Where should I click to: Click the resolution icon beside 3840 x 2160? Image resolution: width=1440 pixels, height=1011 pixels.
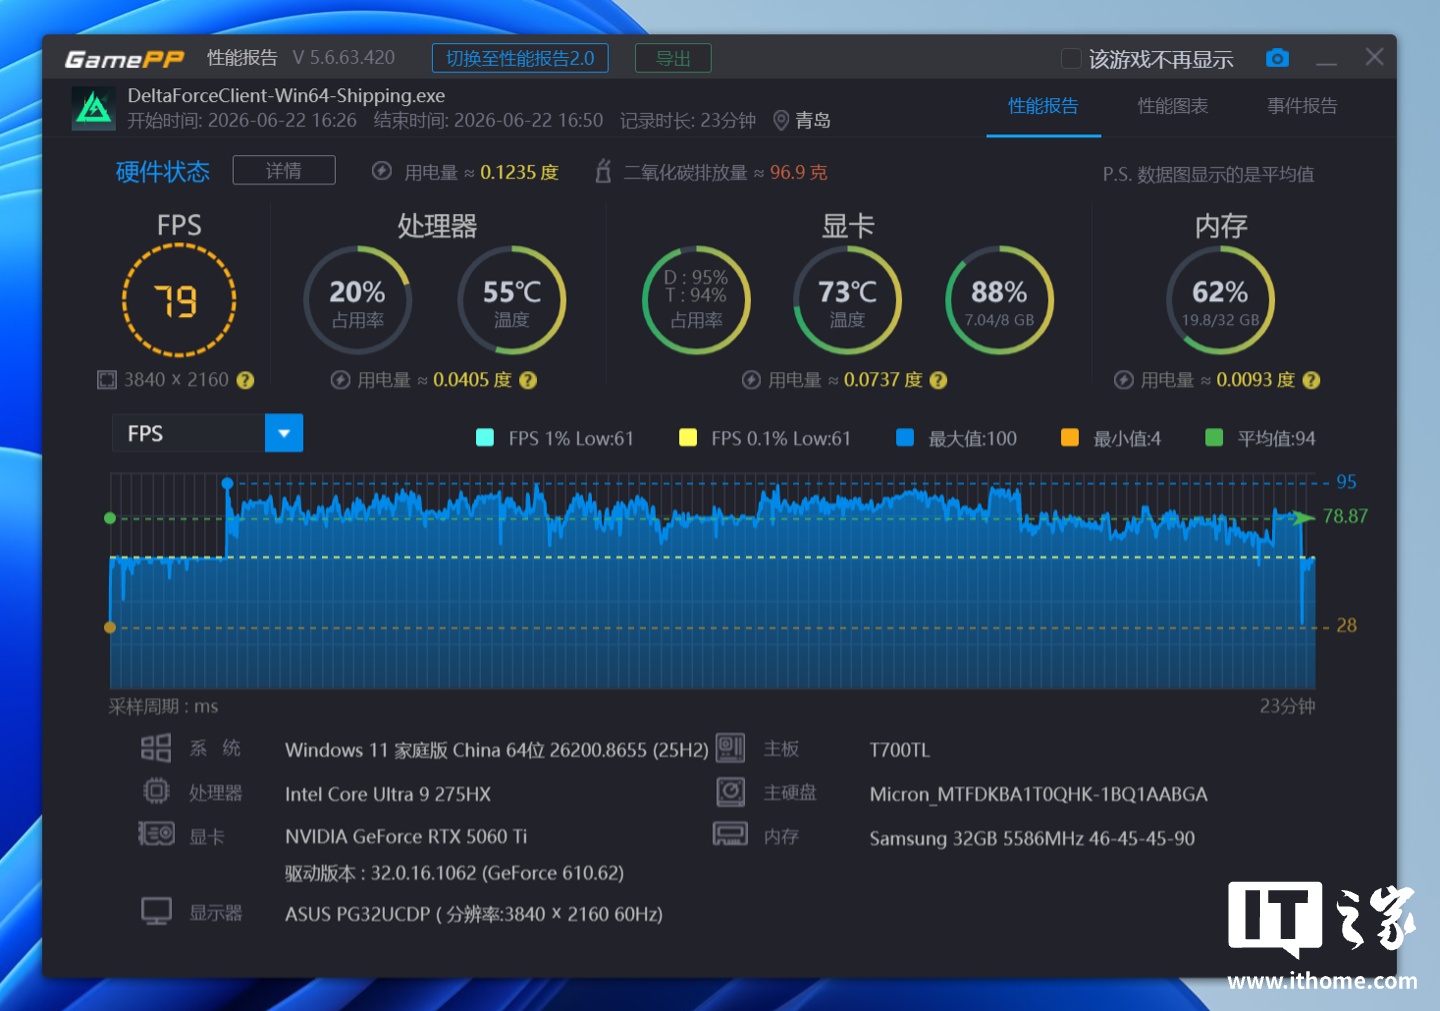[107, 380]
